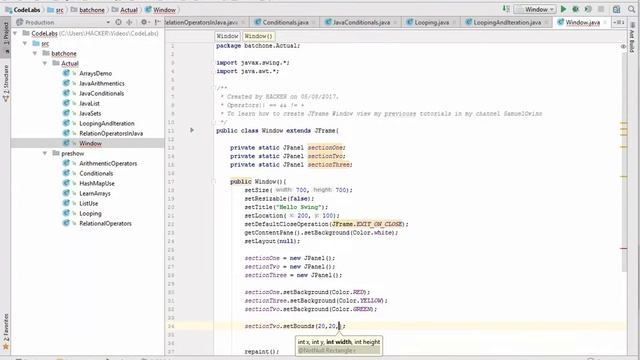The width and height of the screenshot is (640, 360).
Task: Click the repaint(); code line
Action: click(x=262, y=351)
